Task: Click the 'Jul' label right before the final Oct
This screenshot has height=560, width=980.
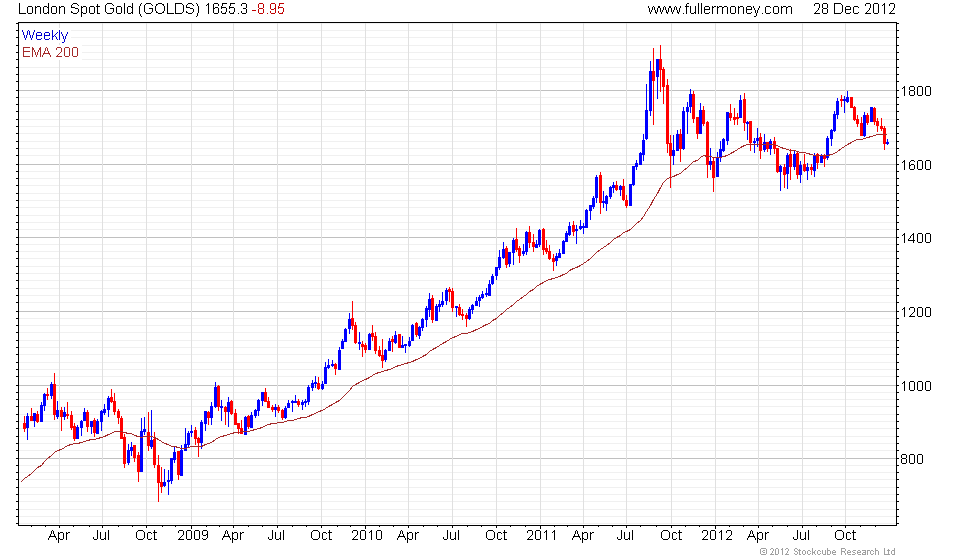Action: point(801,535)
